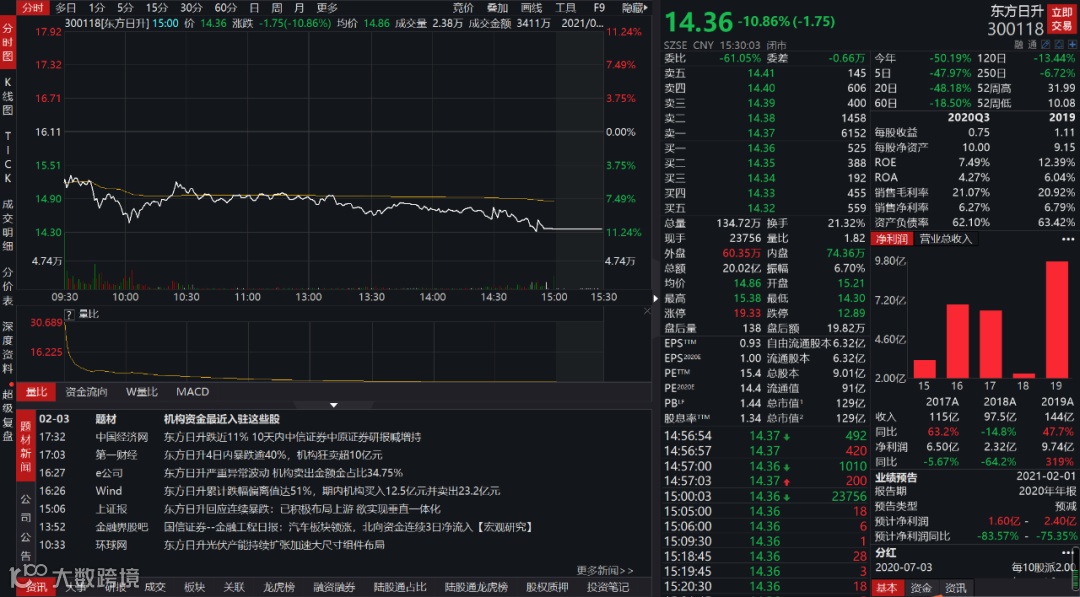
Task: Switch to the weekly 周 chart
Action: [276, 8]
